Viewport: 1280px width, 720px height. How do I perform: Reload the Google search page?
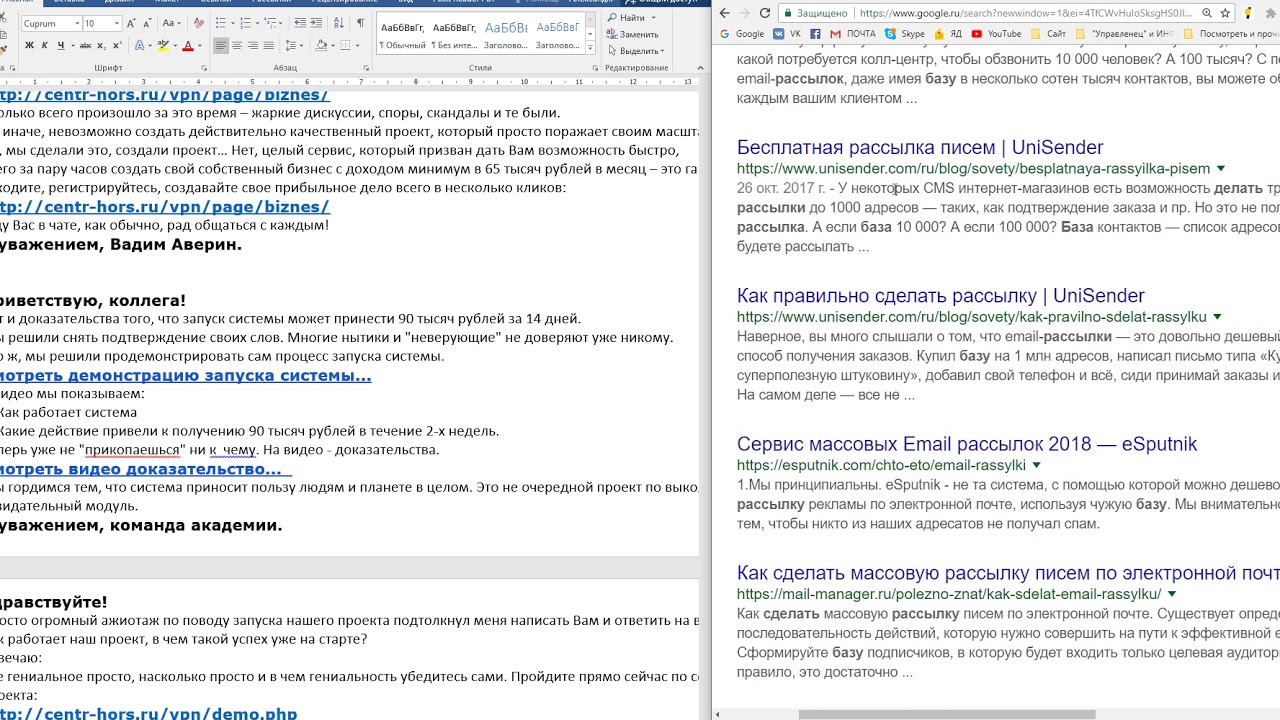point(765,13)
